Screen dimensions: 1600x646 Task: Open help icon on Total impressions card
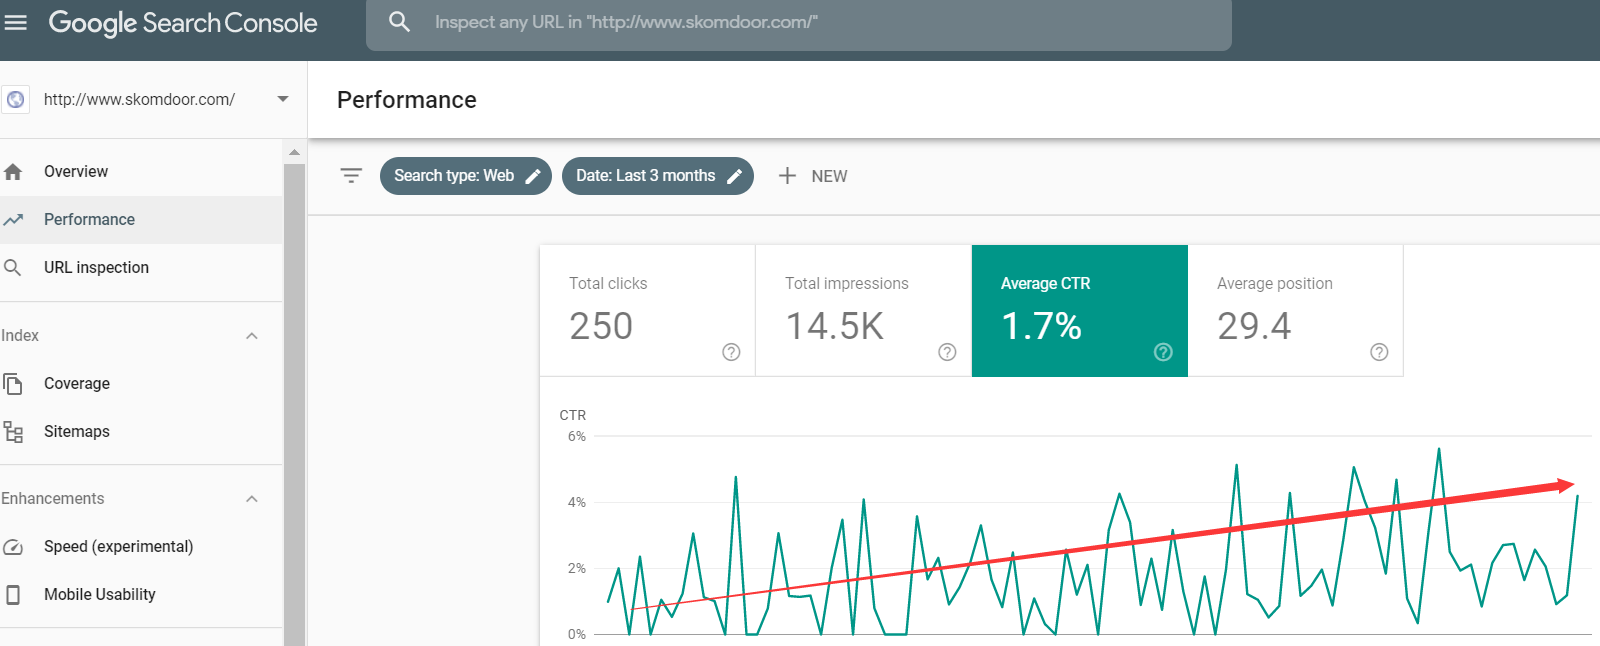[x=947, y=352]
